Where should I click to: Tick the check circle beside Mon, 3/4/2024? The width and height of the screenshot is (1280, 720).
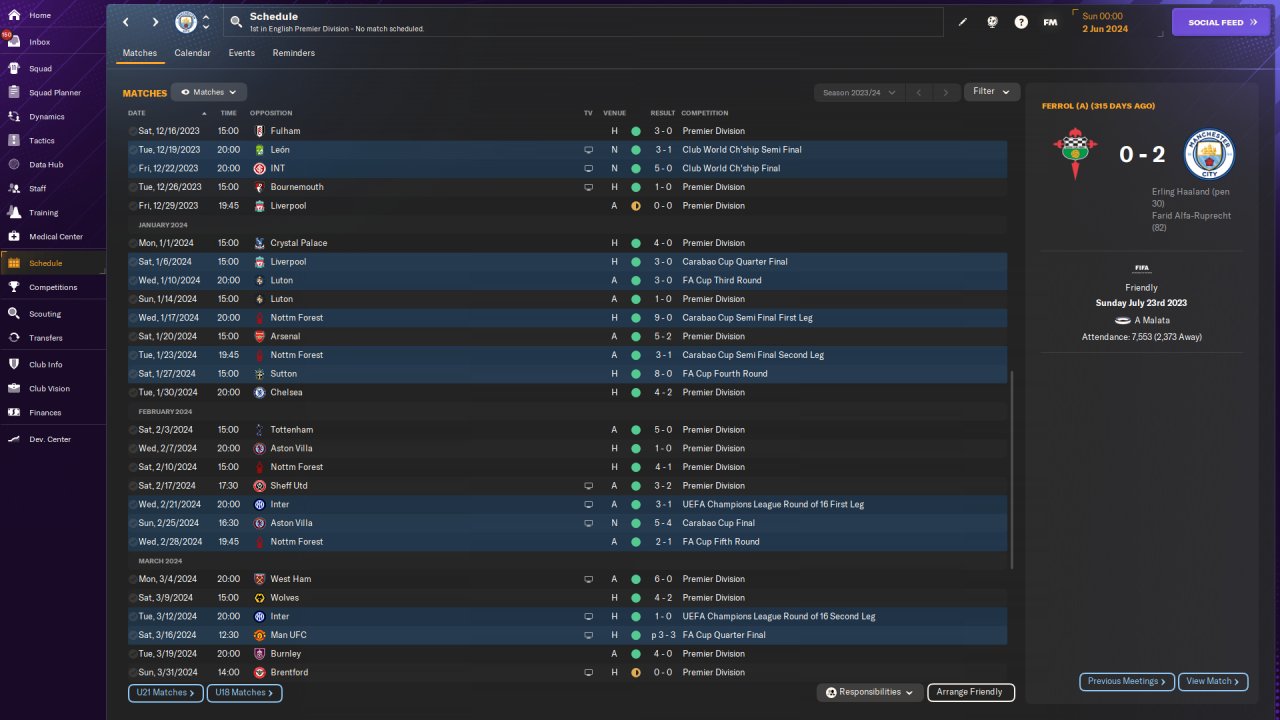click(x=133, y=579)
